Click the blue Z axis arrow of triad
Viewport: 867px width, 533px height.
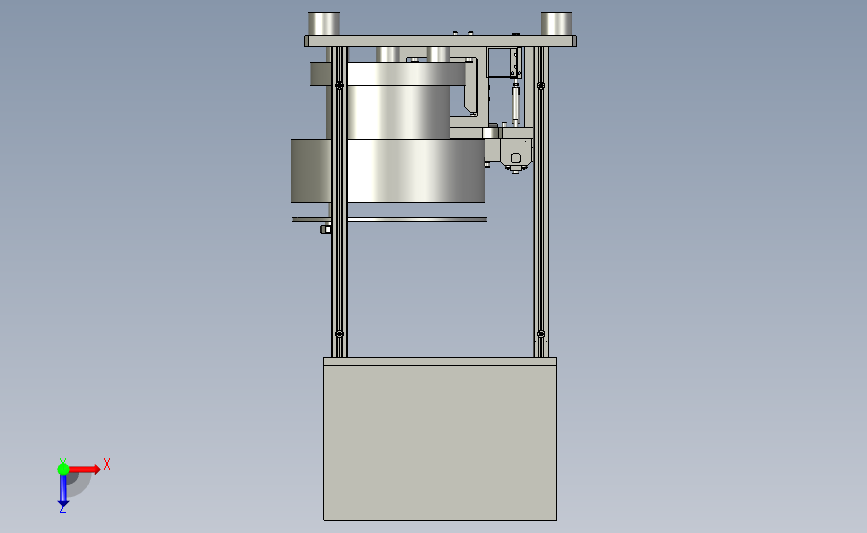(63, 491)
